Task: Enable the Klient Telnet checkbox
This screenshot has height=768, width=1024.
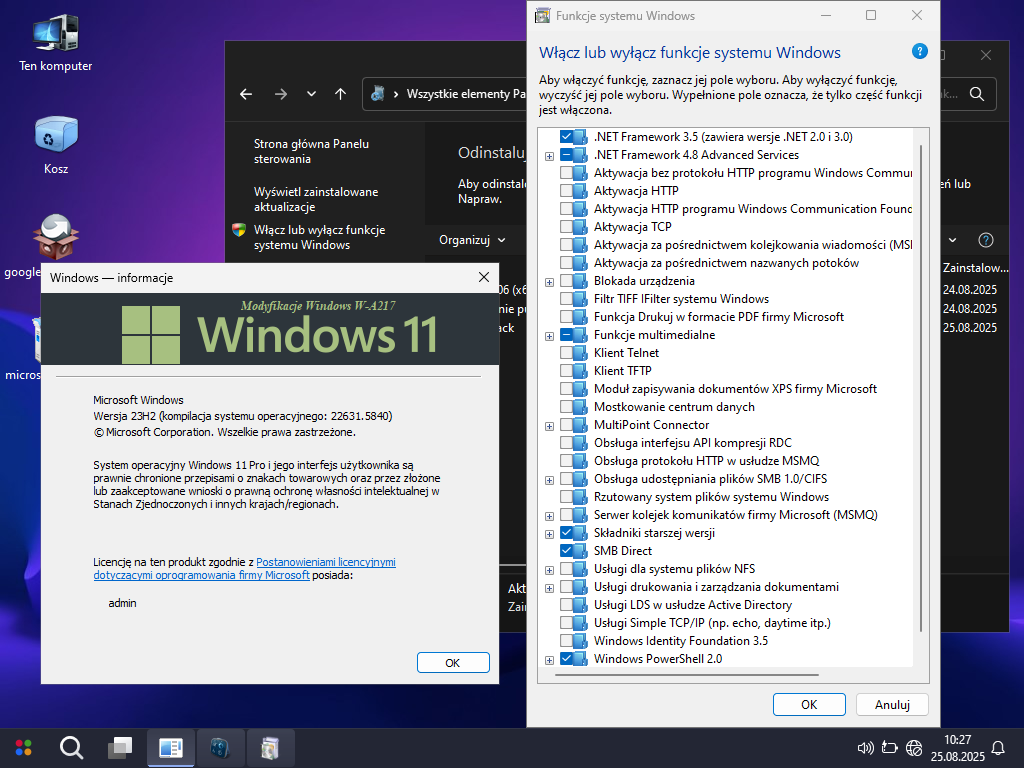Action: pyautogui.click(x=567, y=353)
